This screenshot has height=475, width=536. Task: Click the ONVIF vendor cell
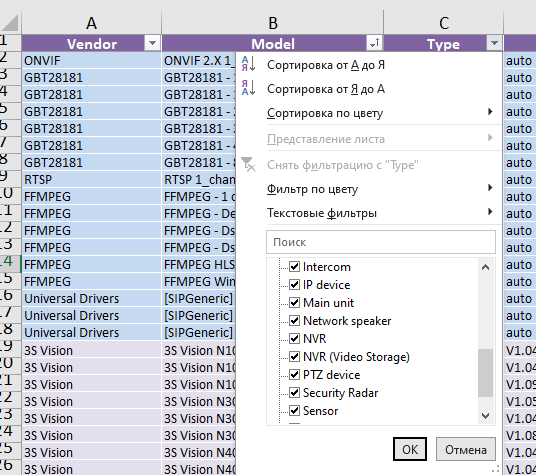click(91, 60)
